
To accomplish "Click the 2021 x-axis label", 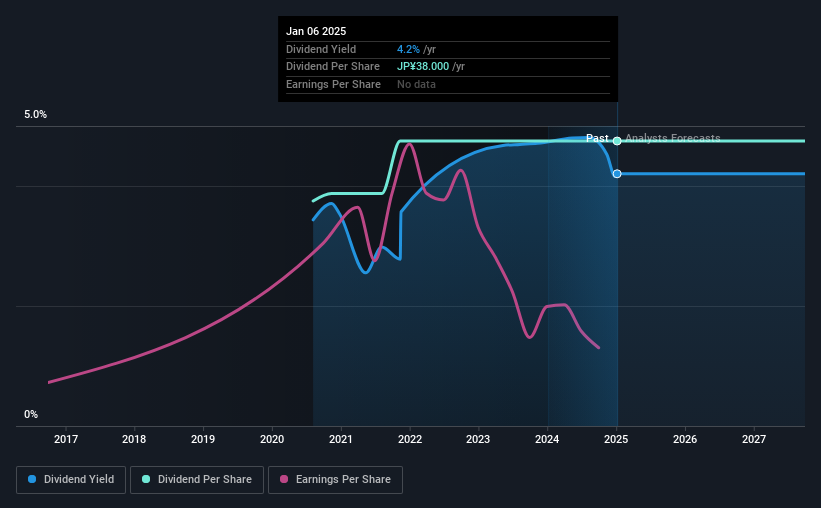I will pos(341,439).
